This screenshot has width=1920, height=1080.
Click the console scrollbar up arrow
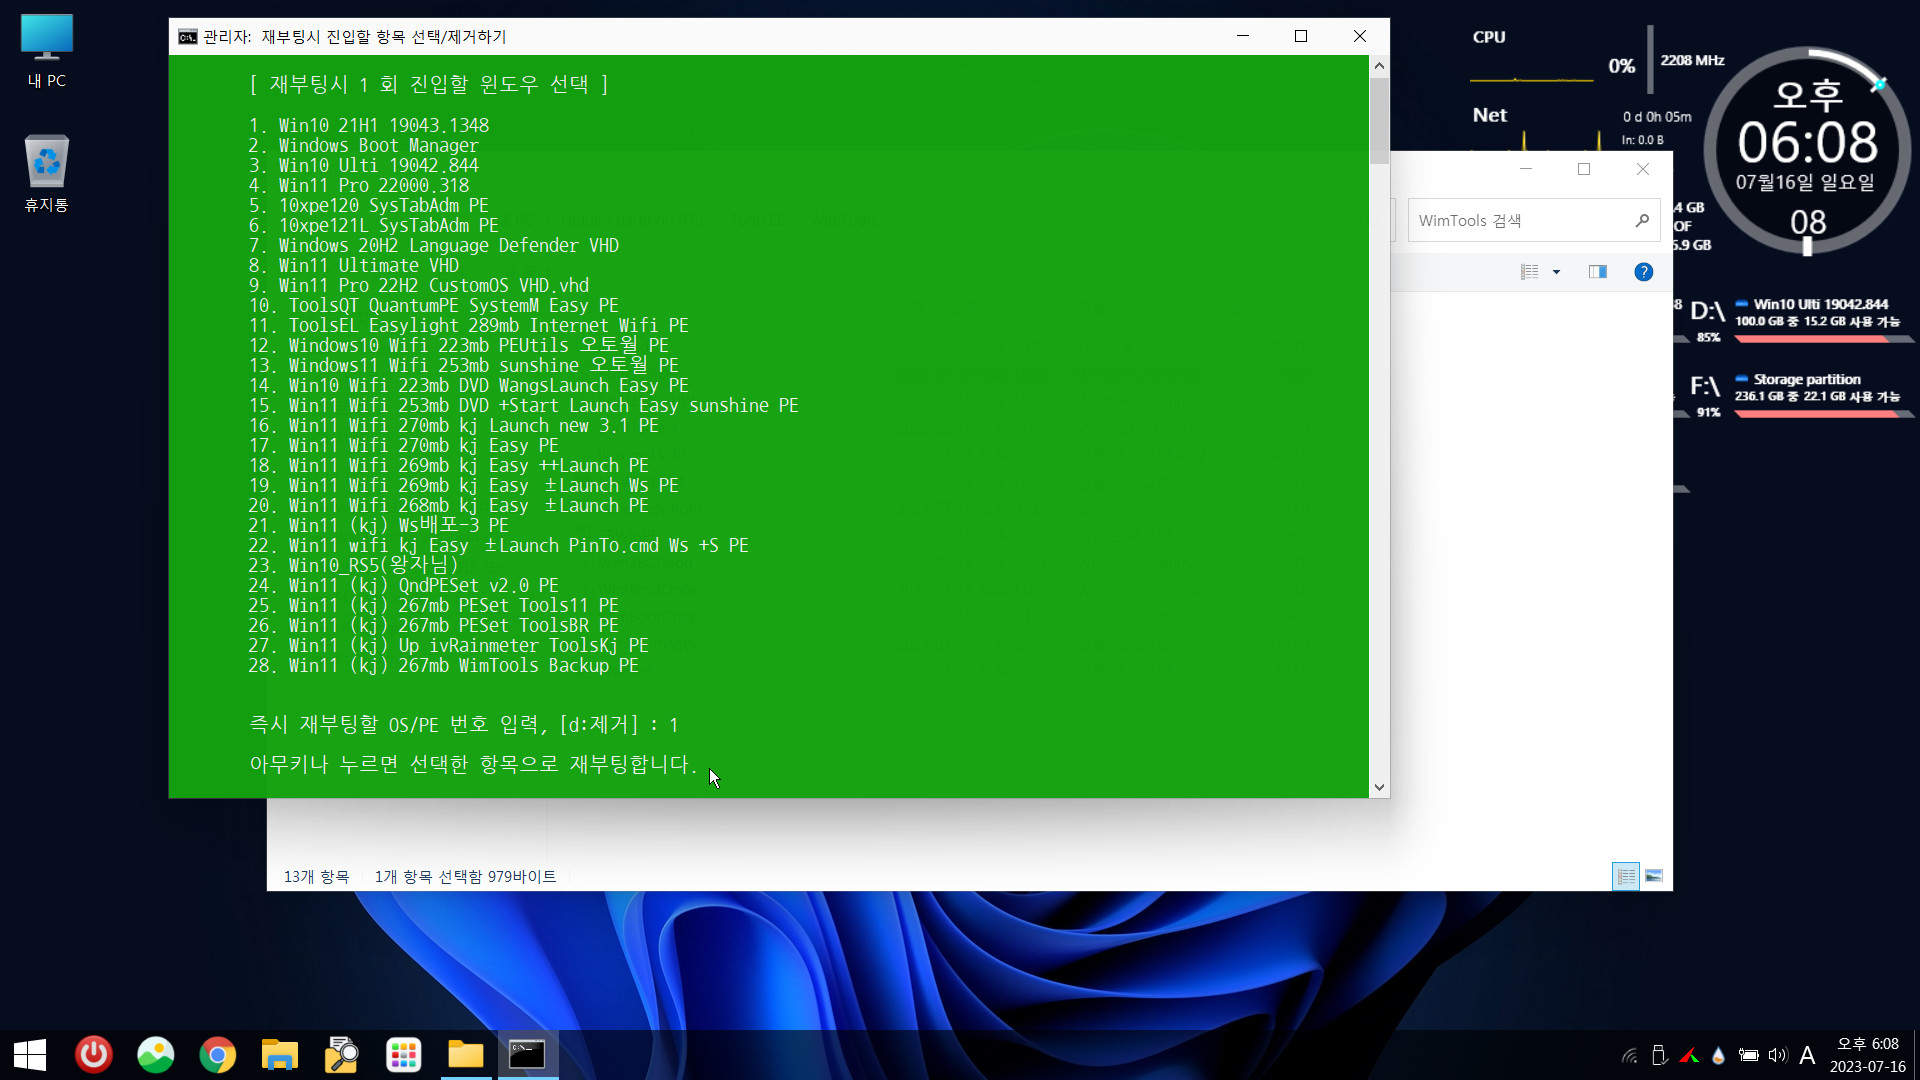click(x=1379, y=66)
